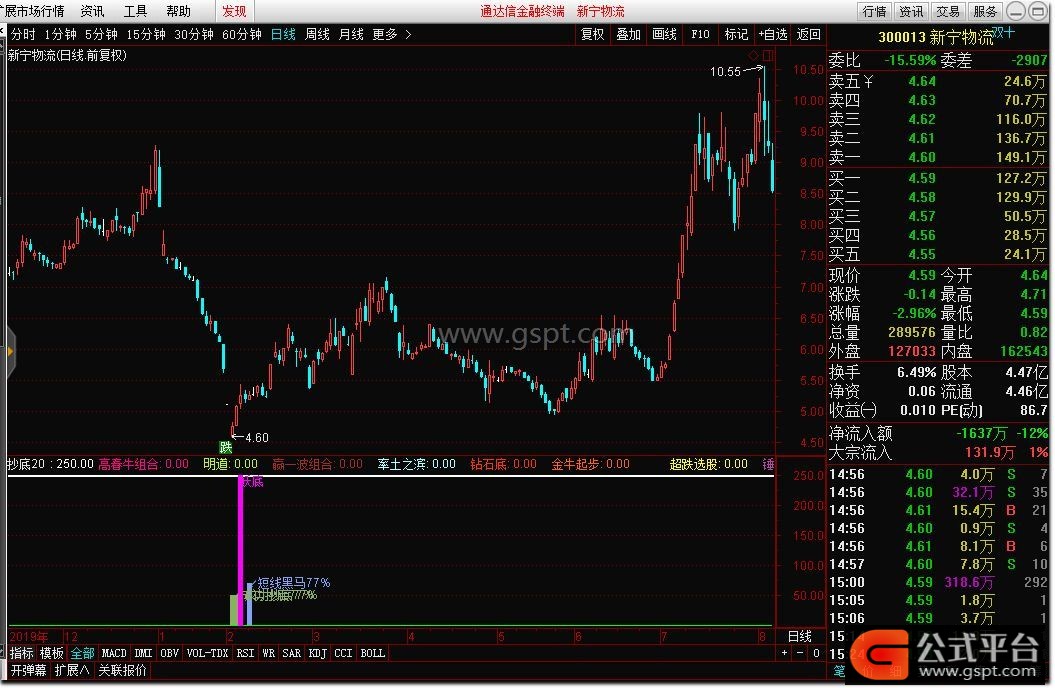Switch to the WR indicator
1055x688 pixels.
[x=268, y=653]
